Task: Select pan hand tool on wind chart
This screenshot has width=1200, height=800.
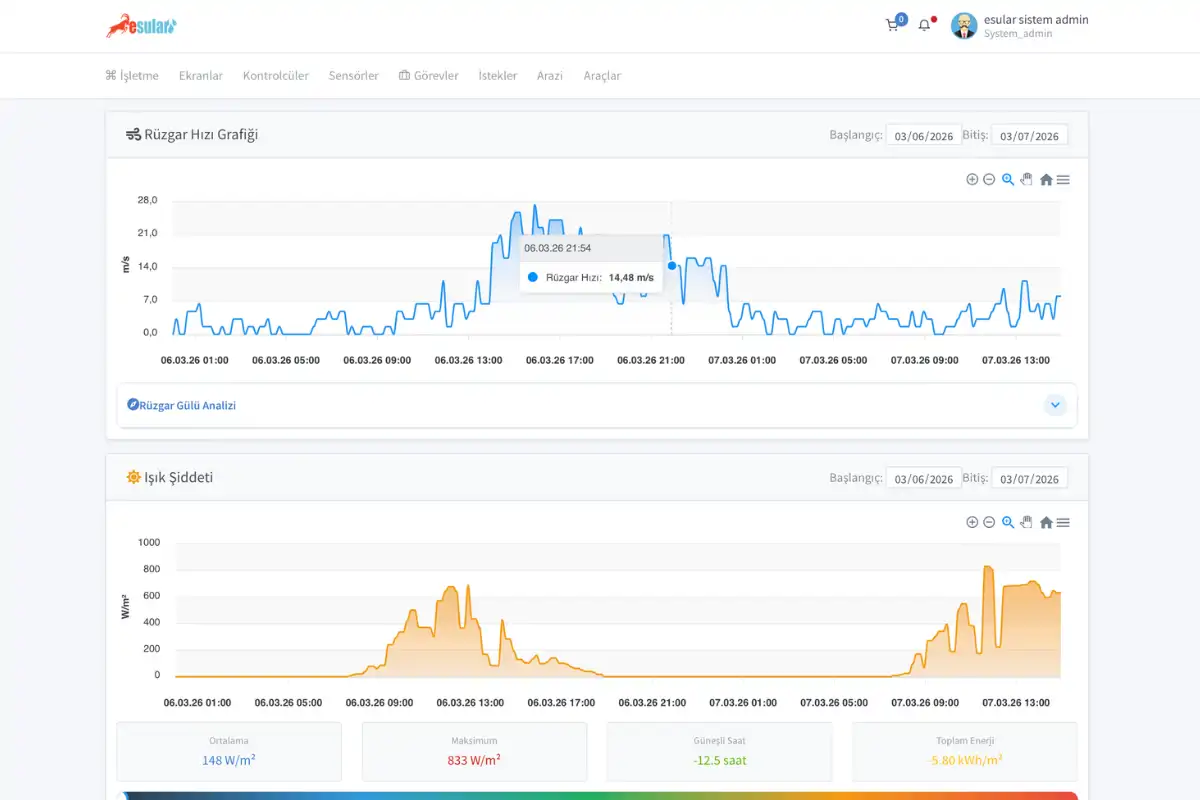Action: tap(1026, 179)
